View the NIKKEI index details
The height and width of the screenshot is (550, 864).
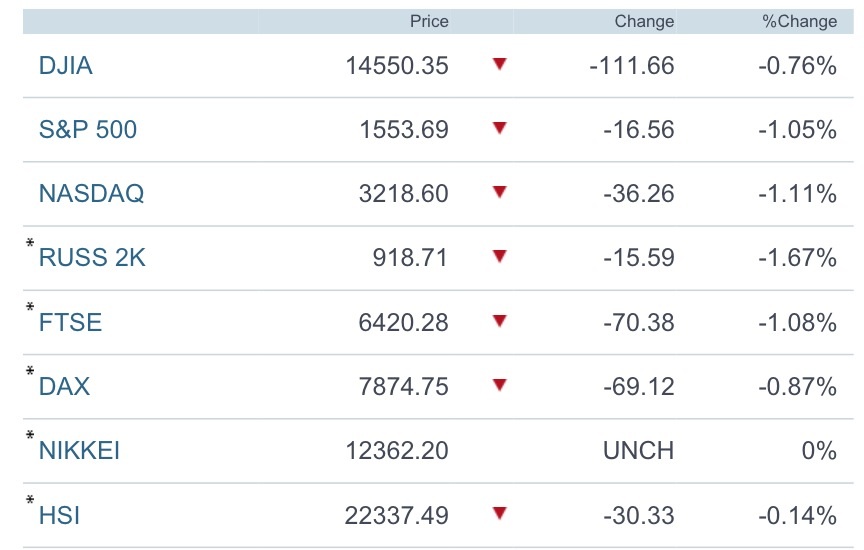(79, 451)
